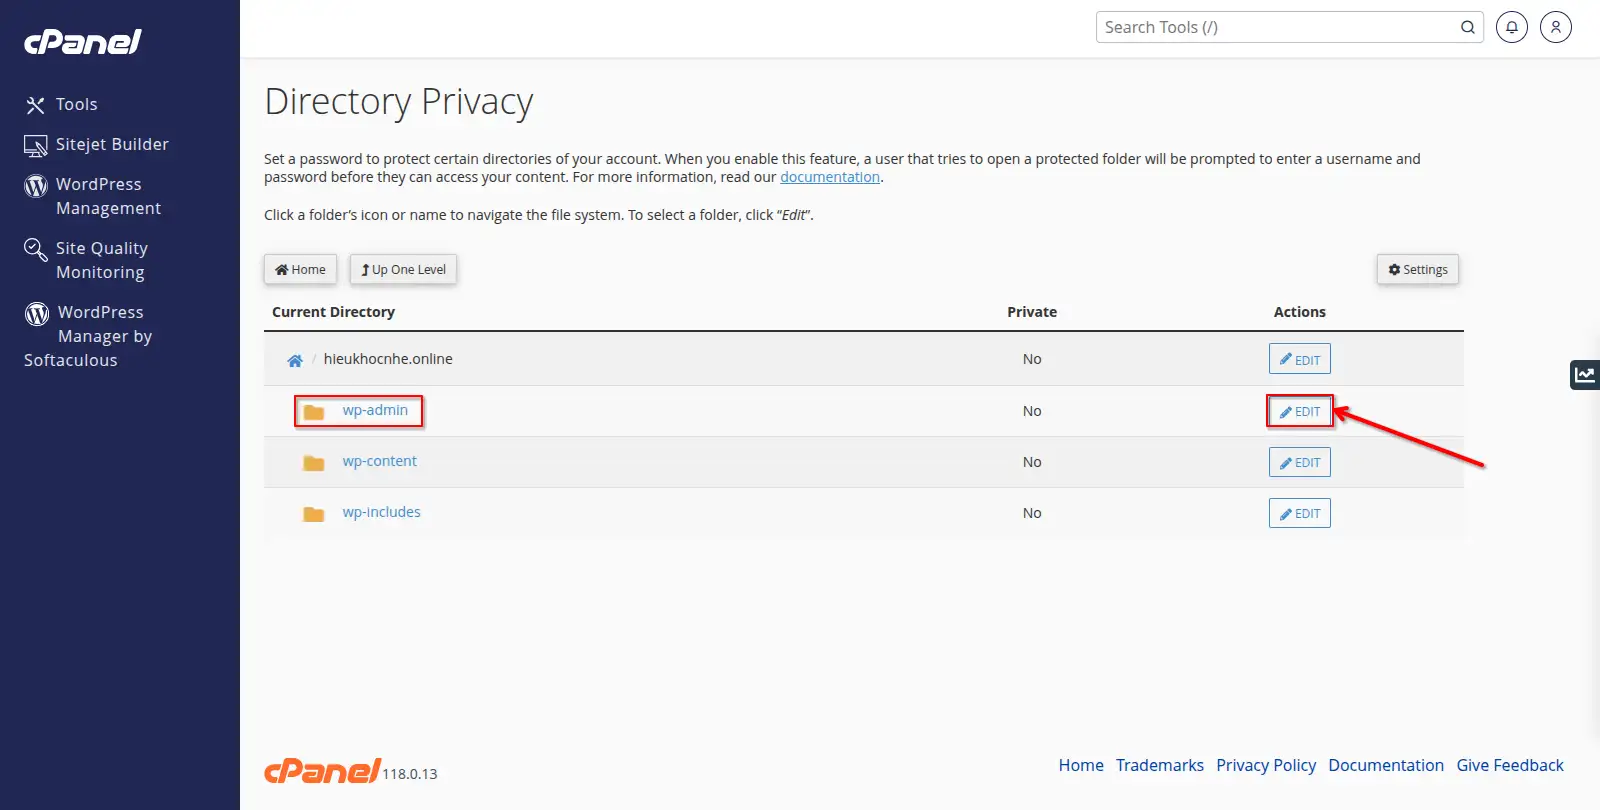Edit privacy for wp-content
This screenshot has width=1600, height=810.
click(x=1300, y=462)
